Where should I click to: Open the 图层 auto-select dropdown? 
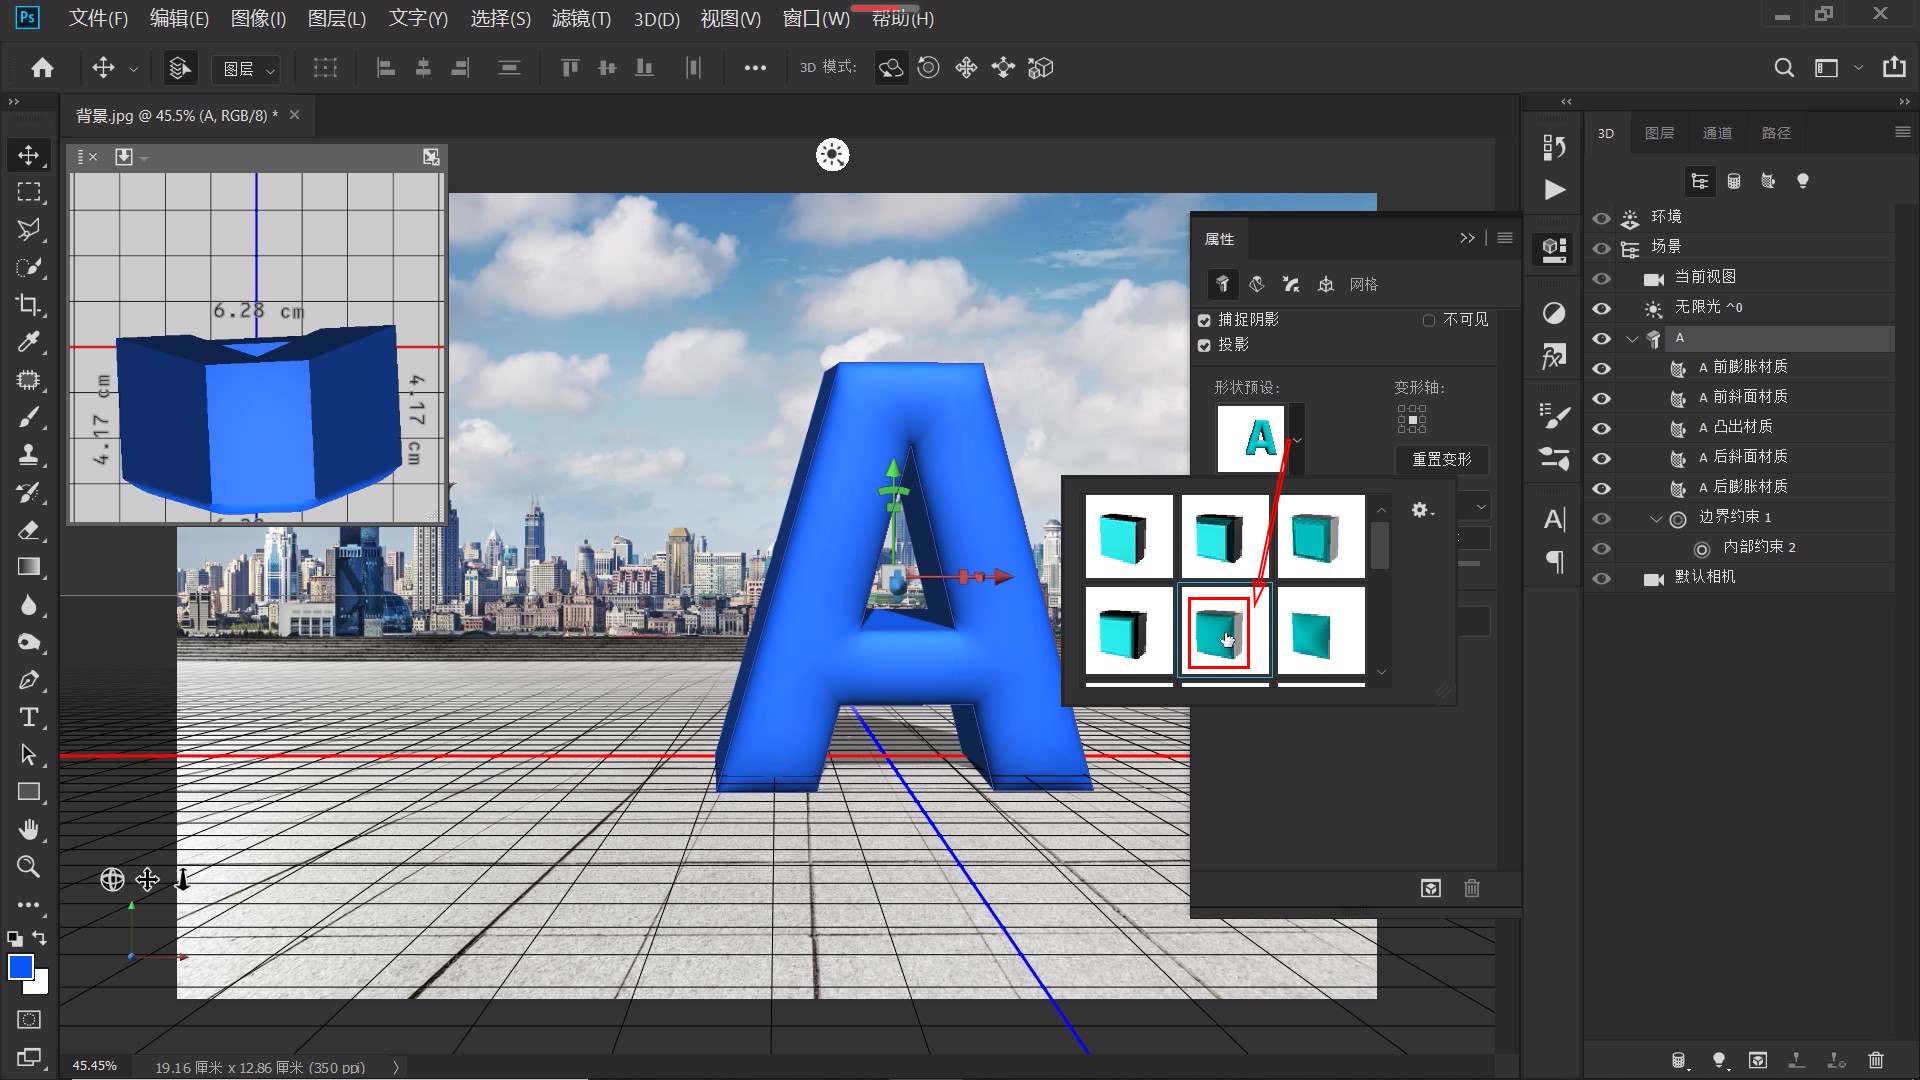click(x=246, y=69)
